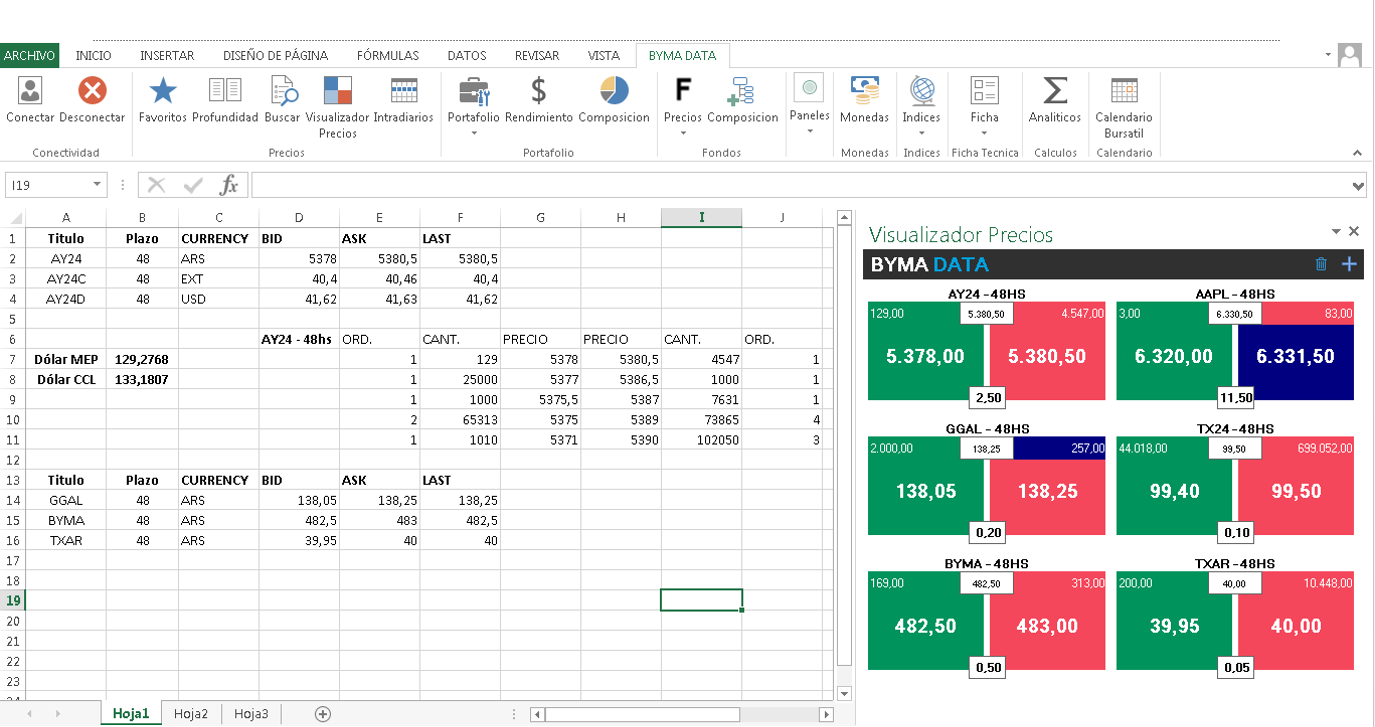Click the insert function fx icon
Image resolution: width=1375 pixels, height=727 pixels.
click(x=229, y=185)
